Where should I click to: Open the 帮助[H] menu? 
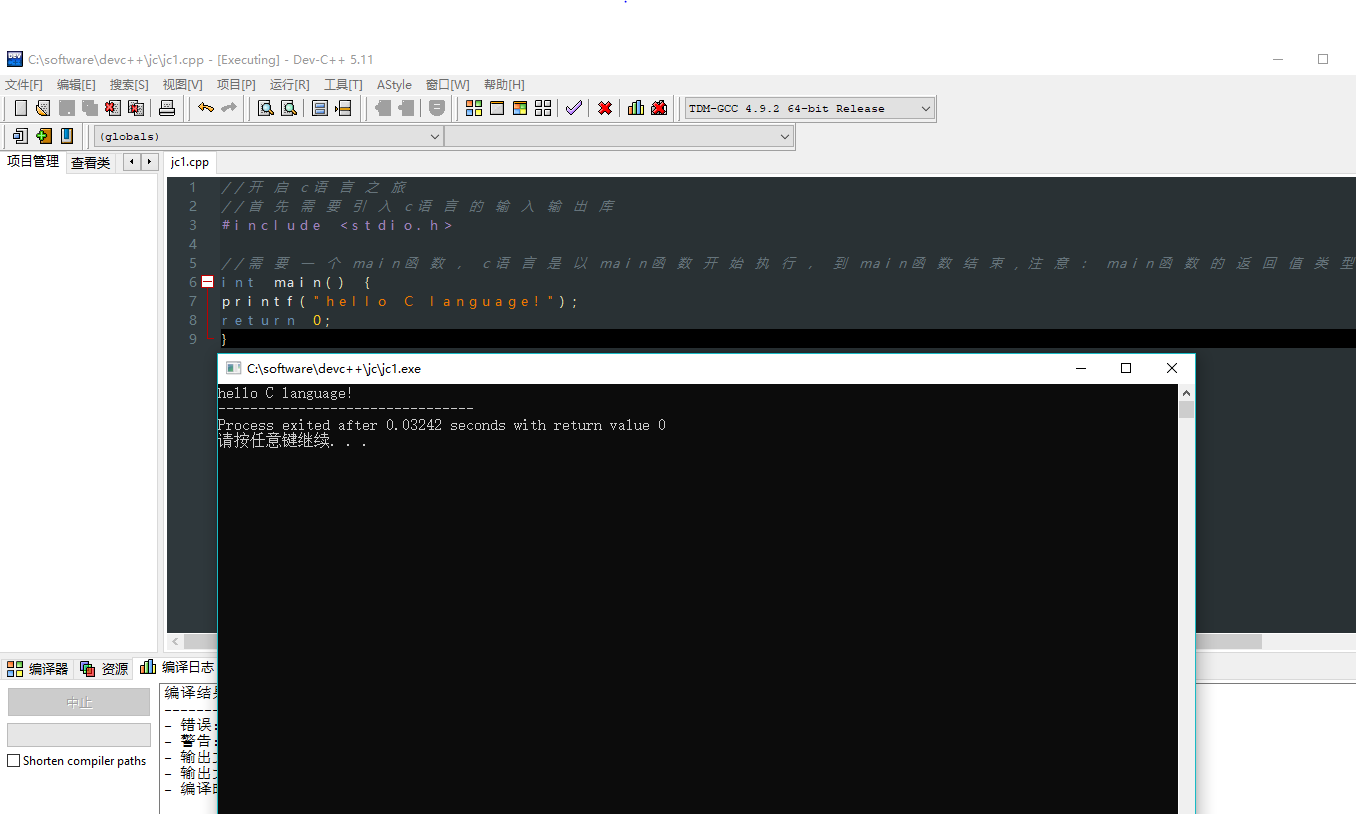coord(504,85)
